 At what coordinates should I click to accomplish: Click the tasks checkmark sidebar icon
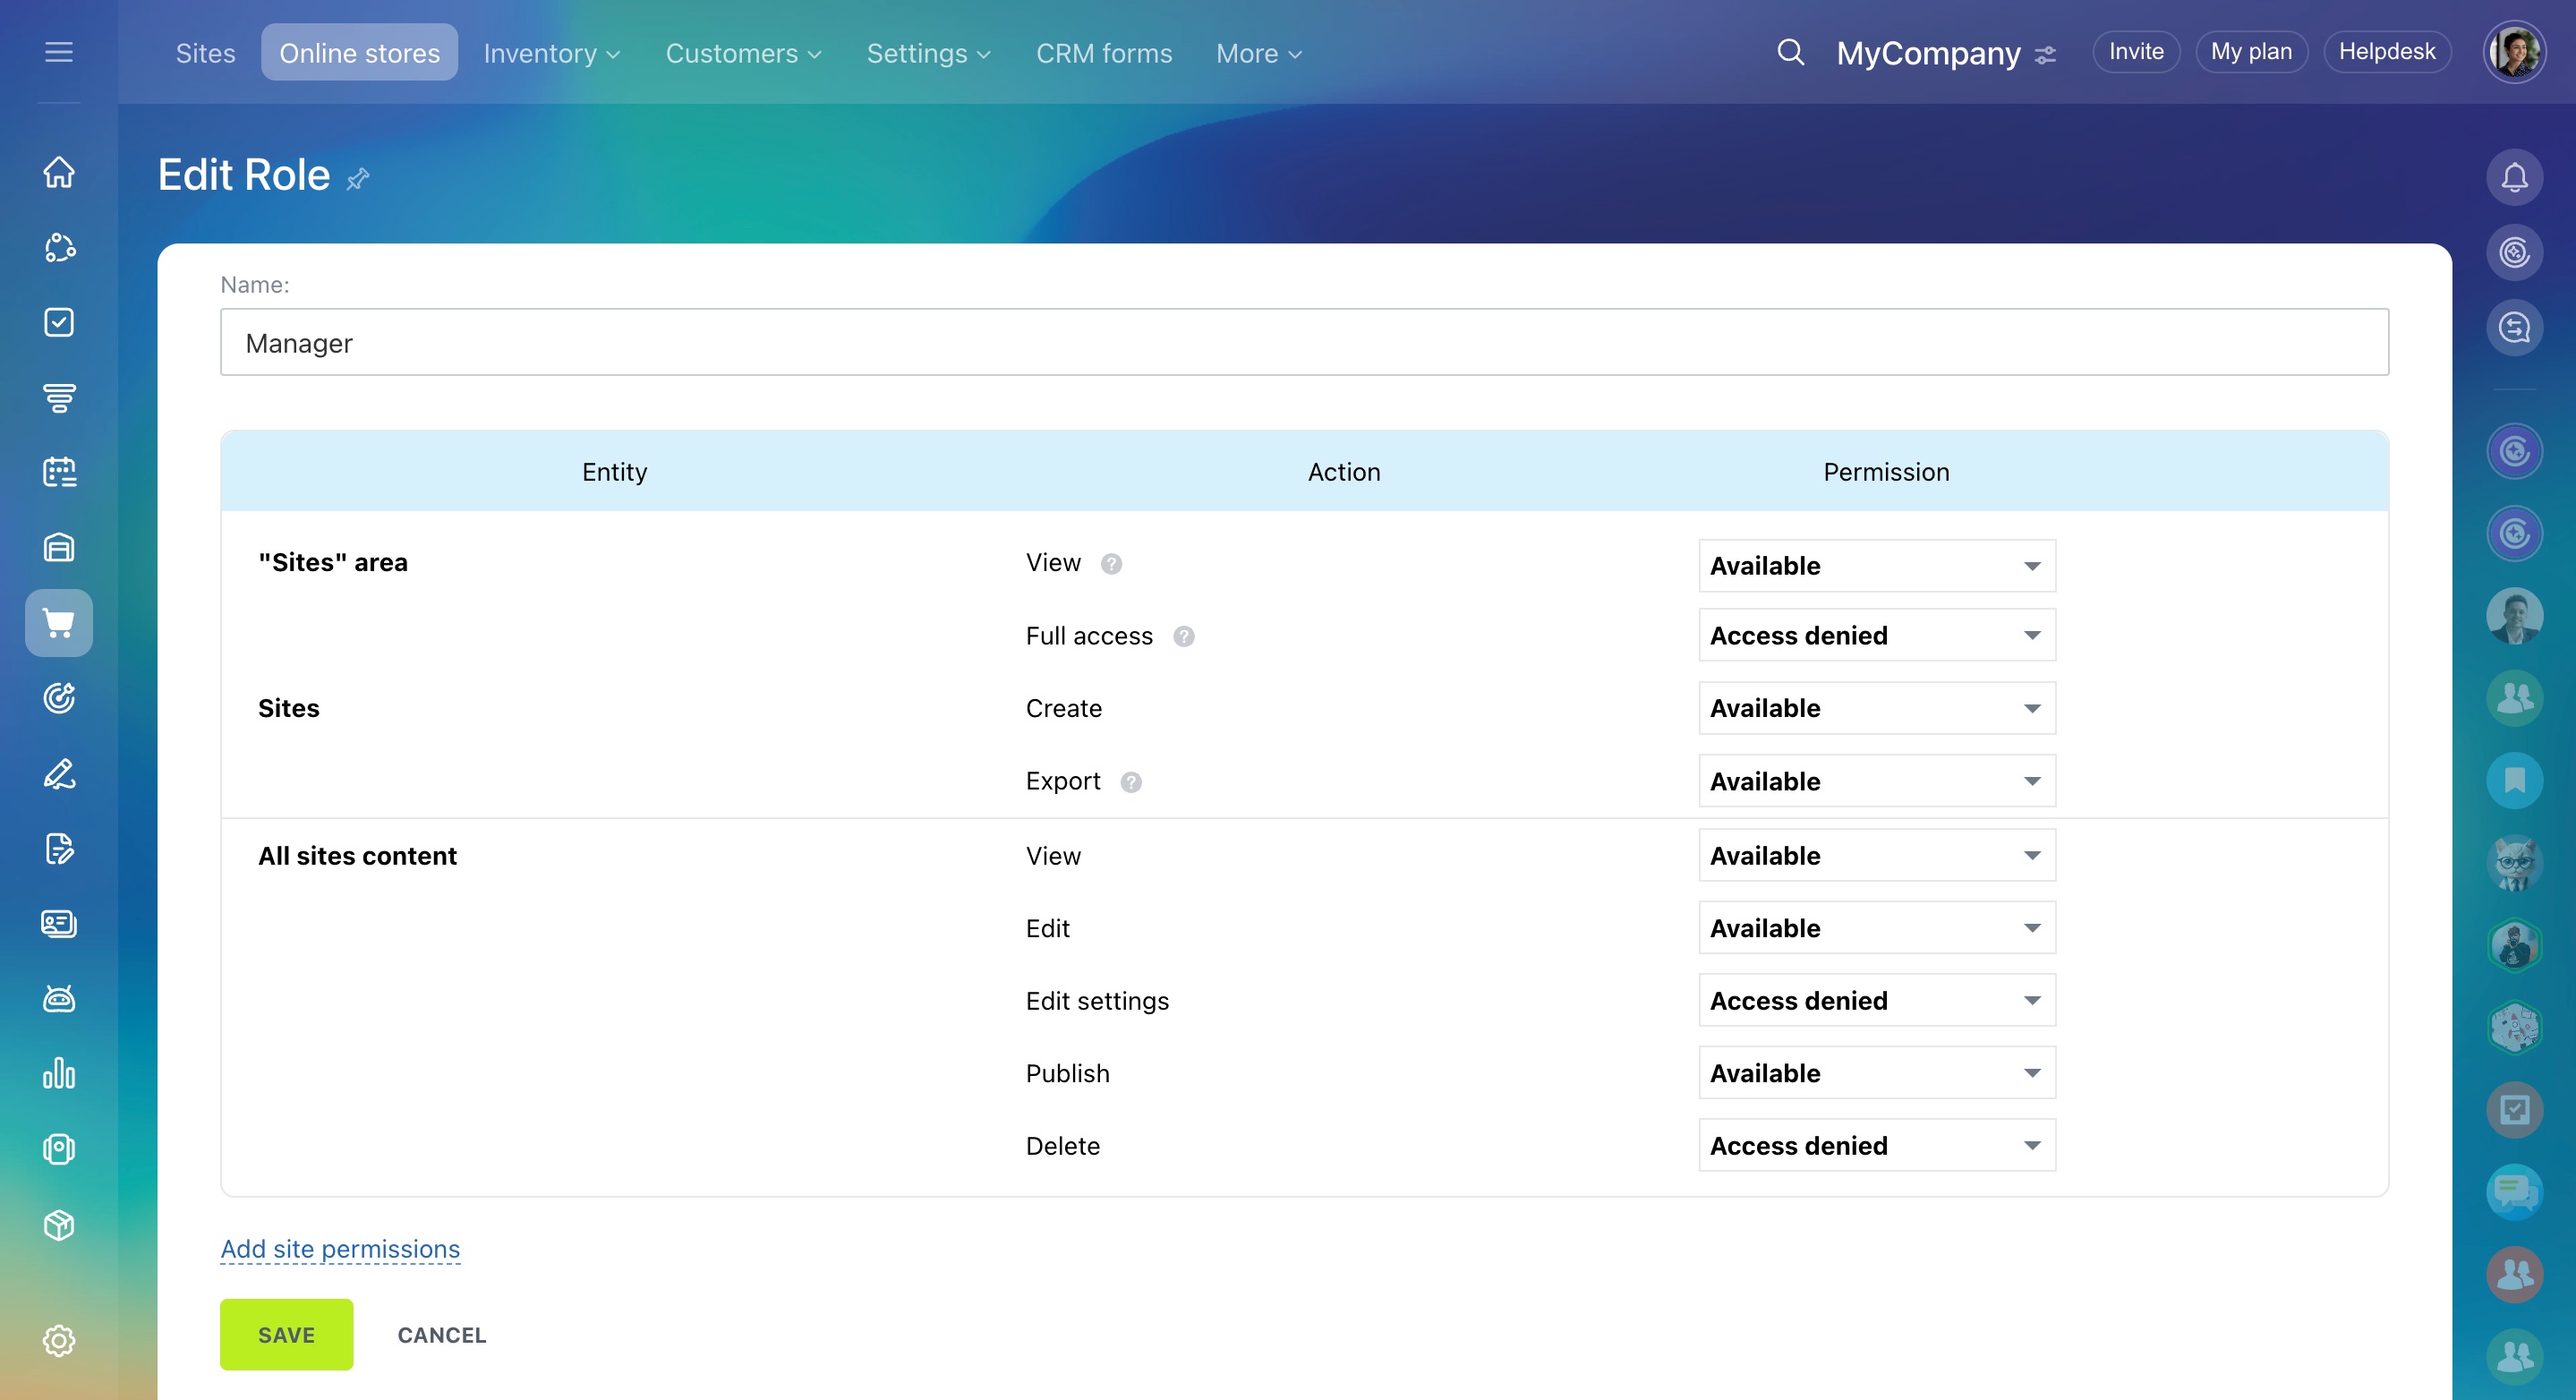[x=59, y=322]
